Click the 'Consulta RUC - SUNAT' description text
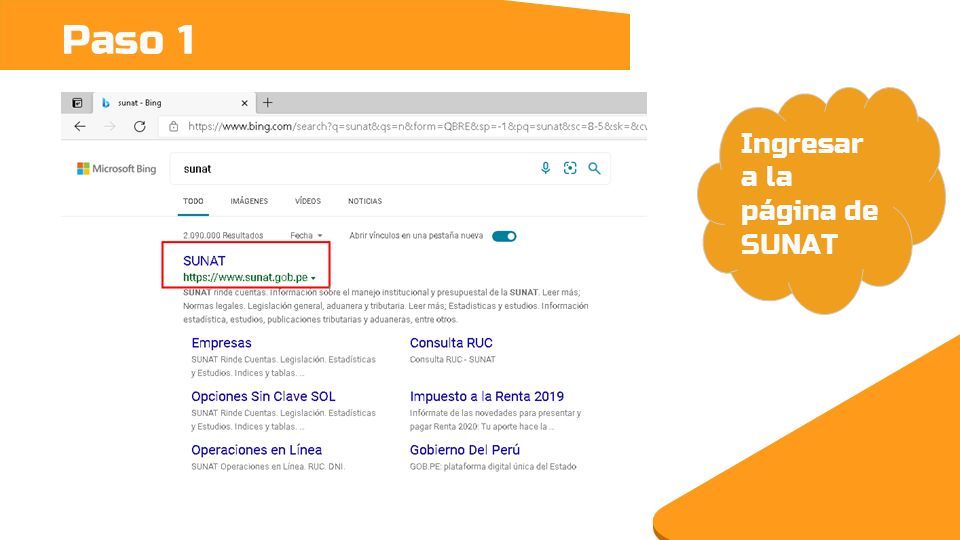This screenshot has width=960, height=540. click(x=452, y=359)
